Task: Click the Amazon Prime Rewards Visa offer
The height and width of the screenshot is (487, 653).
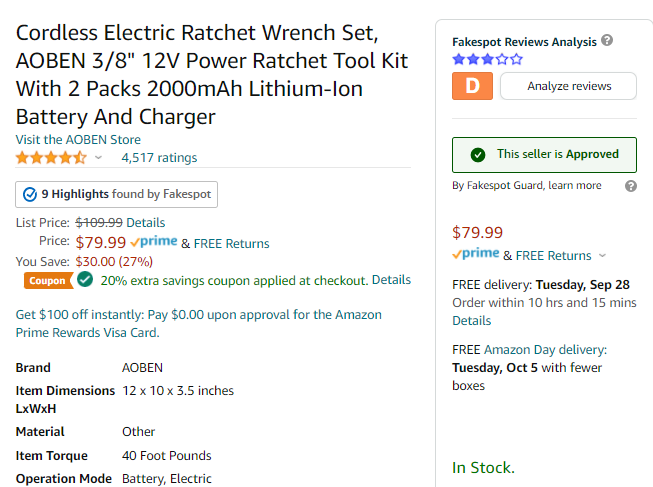Action: pos(199,323)
